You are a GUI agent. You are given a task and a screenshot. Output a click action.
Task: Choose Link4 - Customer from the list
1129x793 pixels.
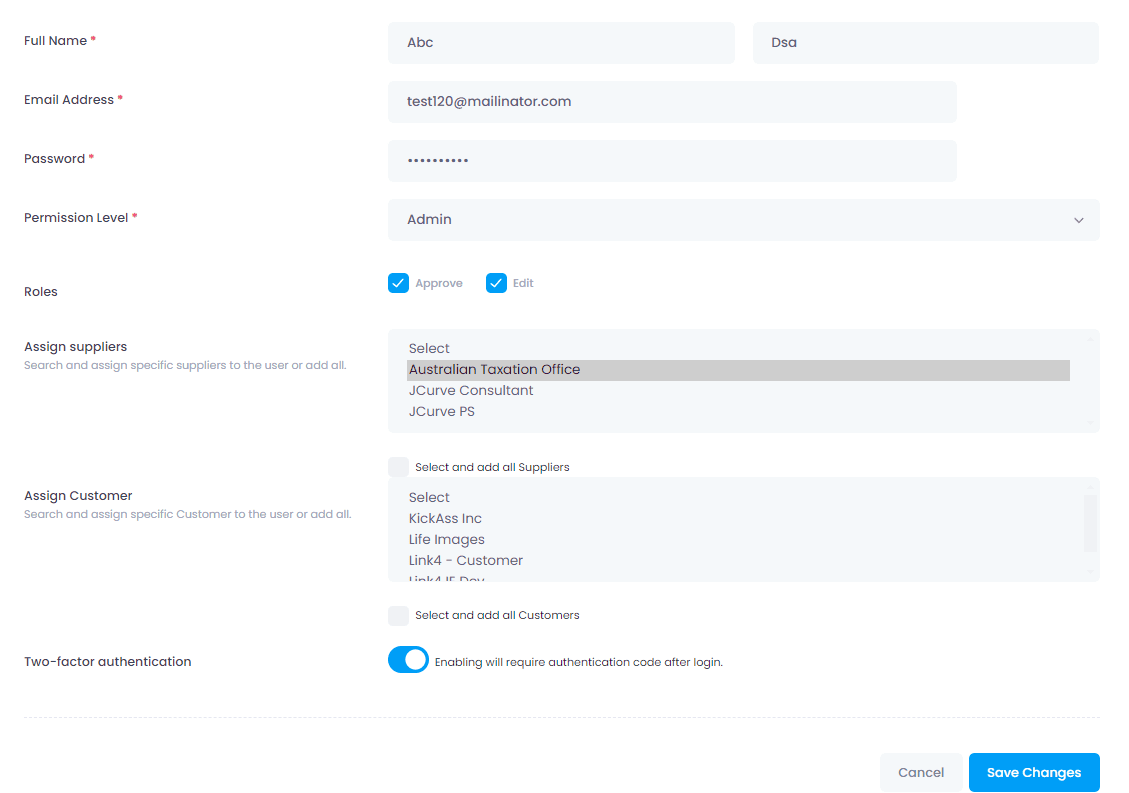tap(465, 560)
